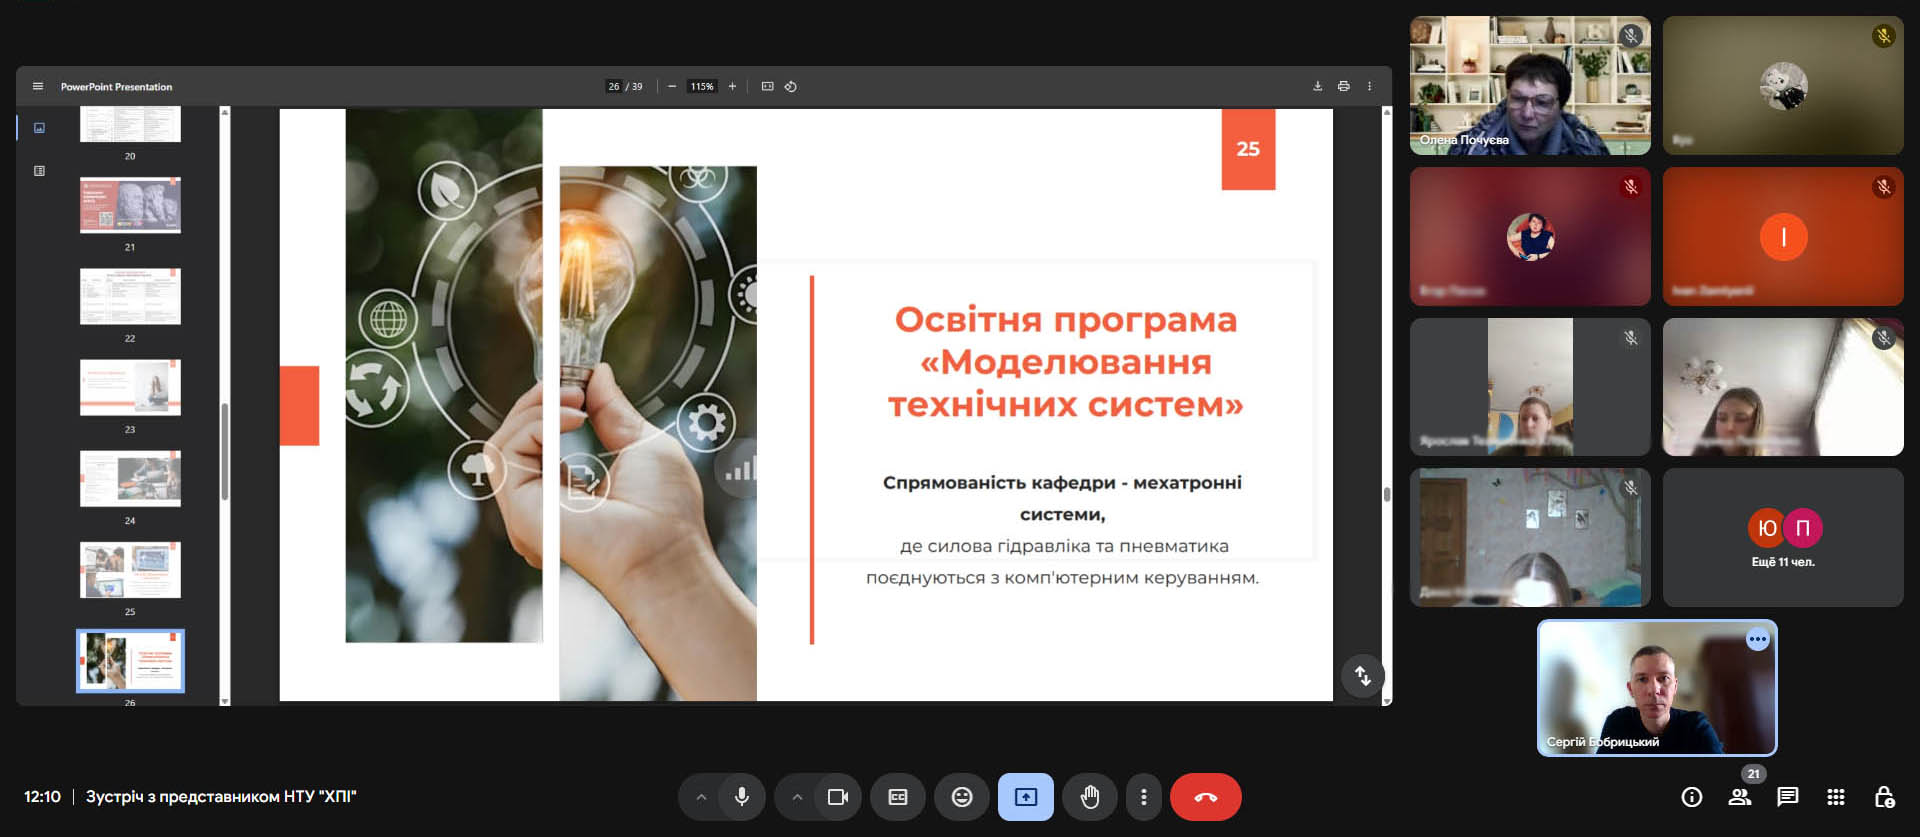Turn on captions
The image size is (1920, 837).
click(898, 797)
